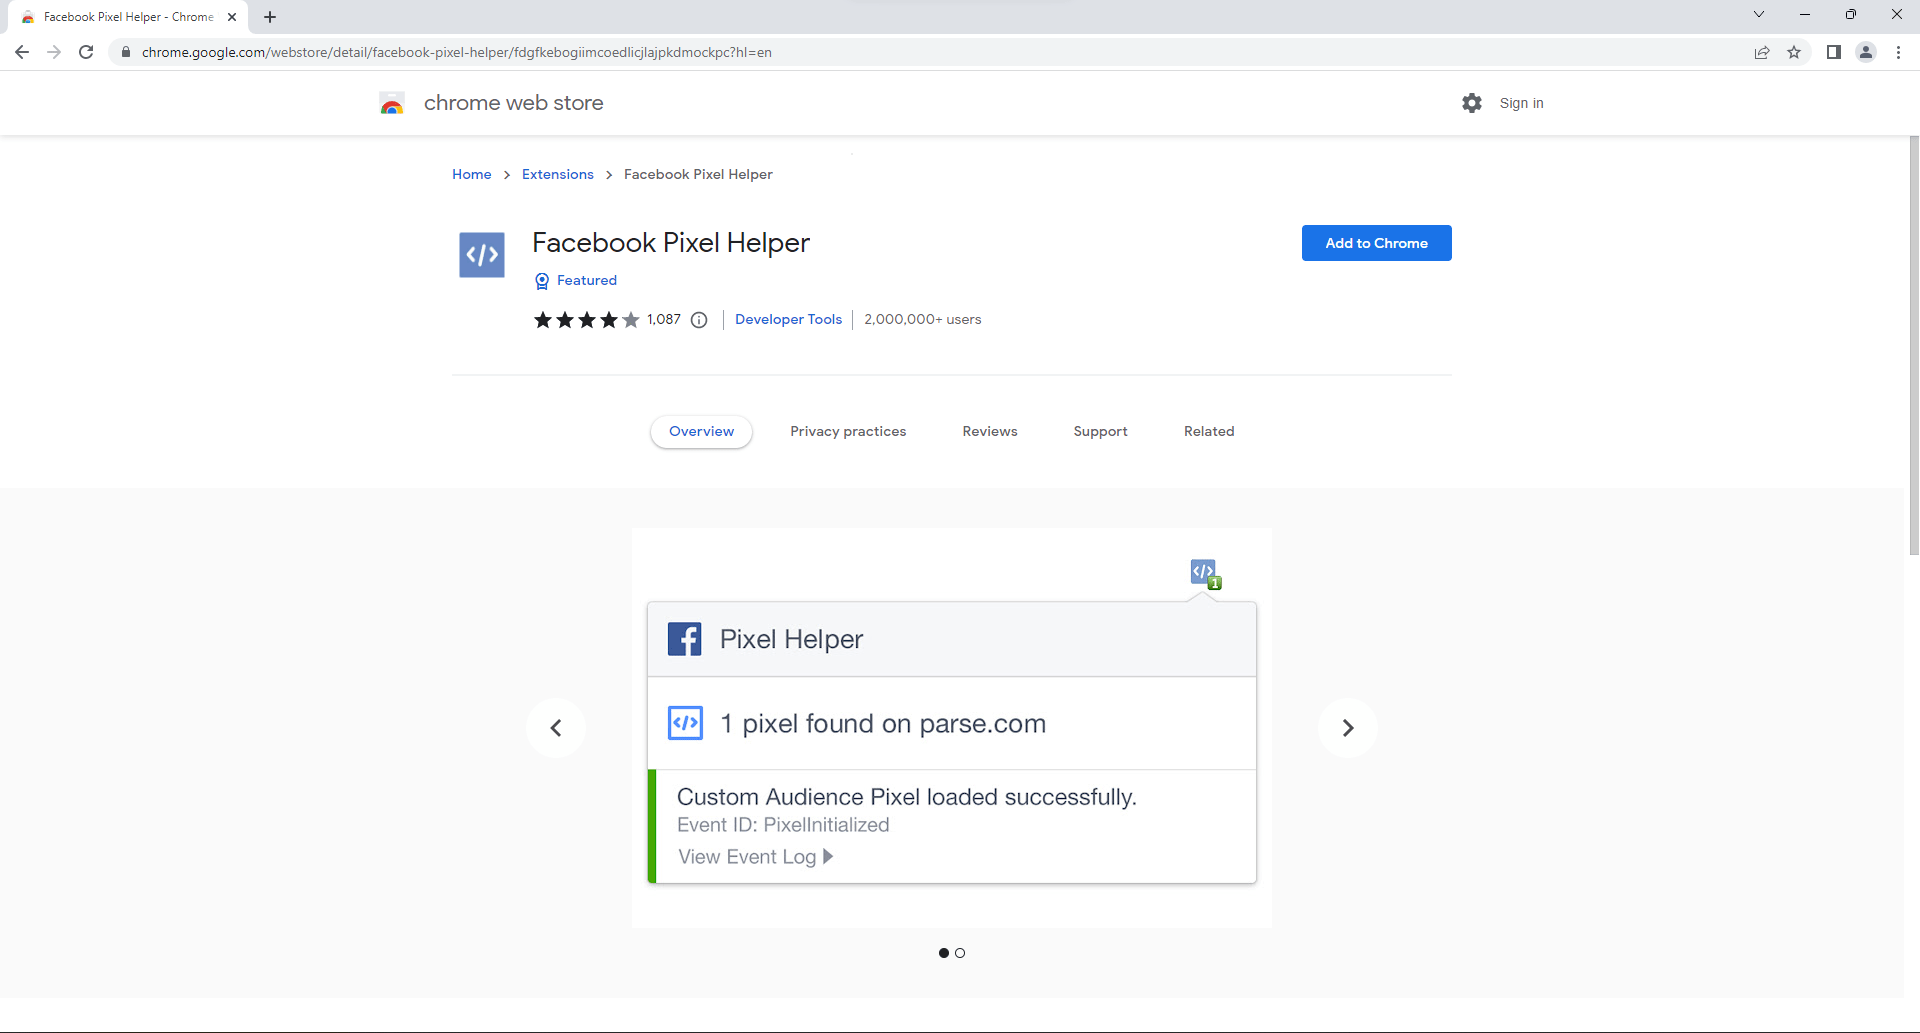Go back using the browser back arrow
Image resolution: width=1920 pixels, height=1033 pixels.
[22, 52]
